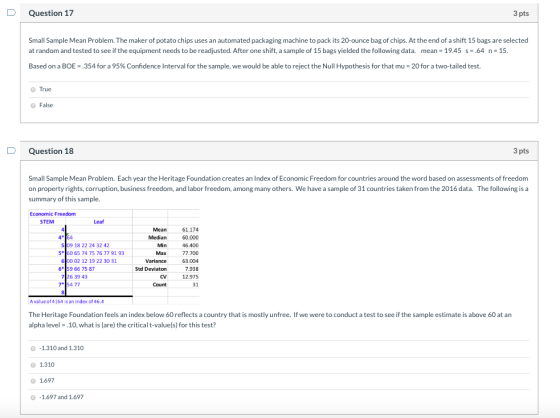Viewport: 560px width, 418px height.
Task: Click the 3 pts label on Question 18
Action: pyautogui.click(x=521, y=151)
